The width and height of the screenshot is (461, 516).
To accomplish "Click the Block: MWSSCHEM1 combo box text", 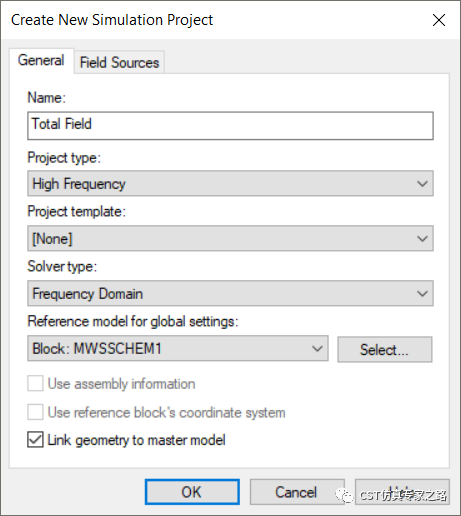I will click(x=97, y=349).
